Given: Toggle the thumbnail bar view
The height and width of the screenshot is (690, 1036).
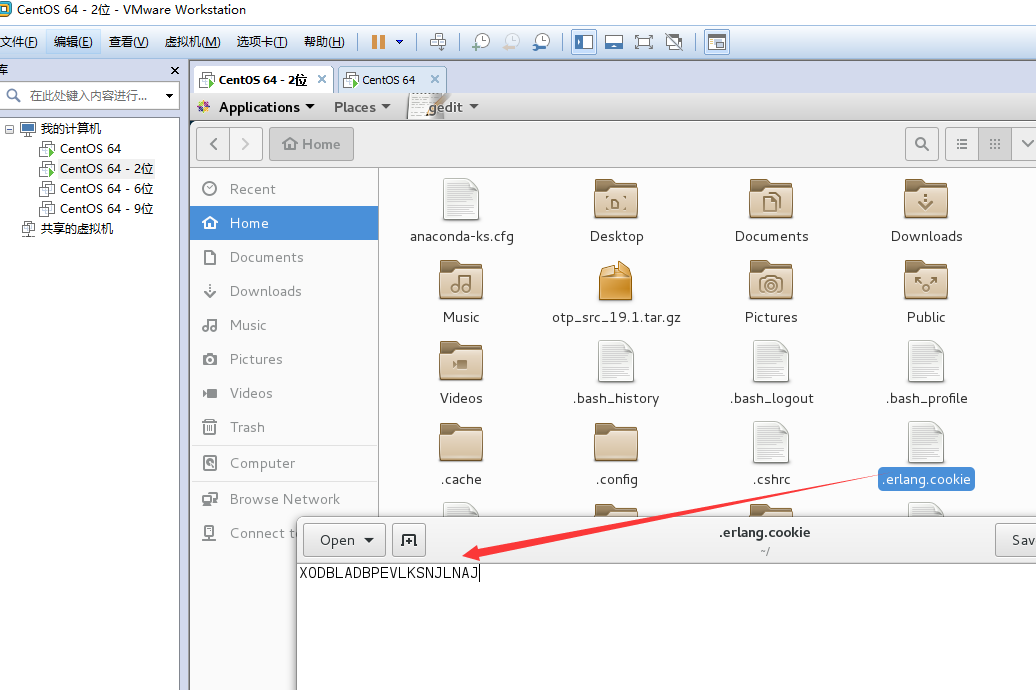Looking at the screenshot, I should (x=614, y=42).
